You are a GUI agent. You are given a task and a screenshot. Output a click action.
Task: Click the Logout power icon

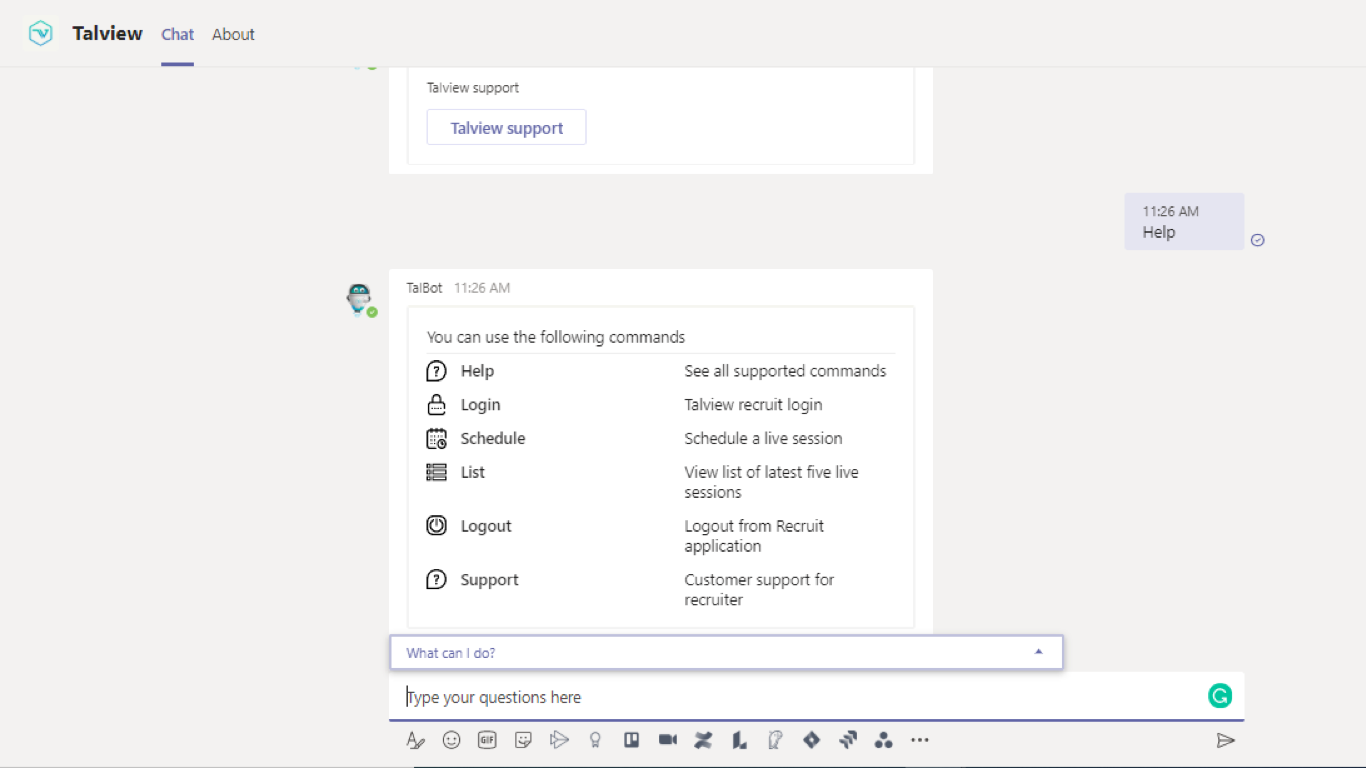click(x=436, y=525)
